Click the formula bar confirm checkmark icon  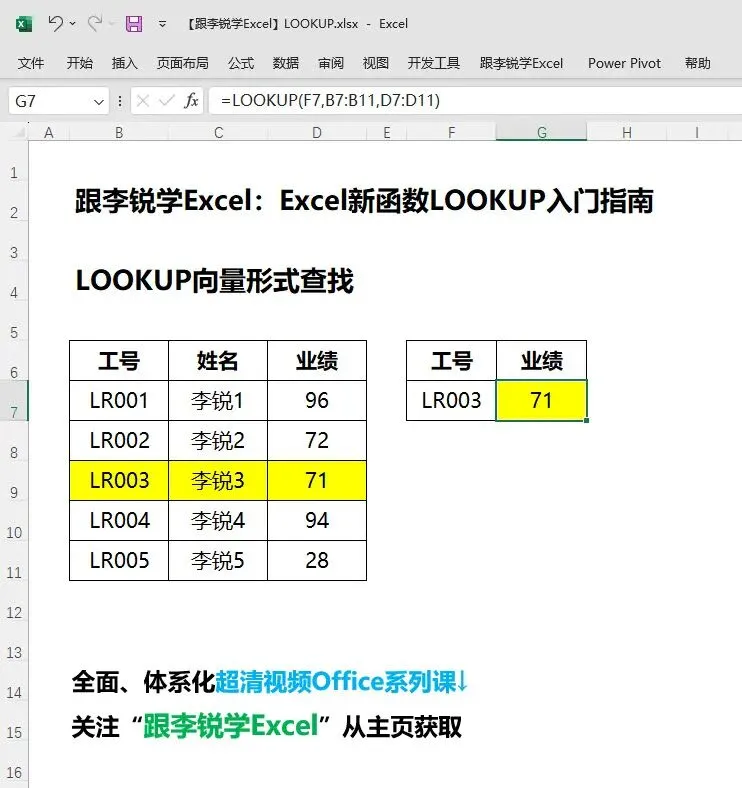tap(165, 101)
